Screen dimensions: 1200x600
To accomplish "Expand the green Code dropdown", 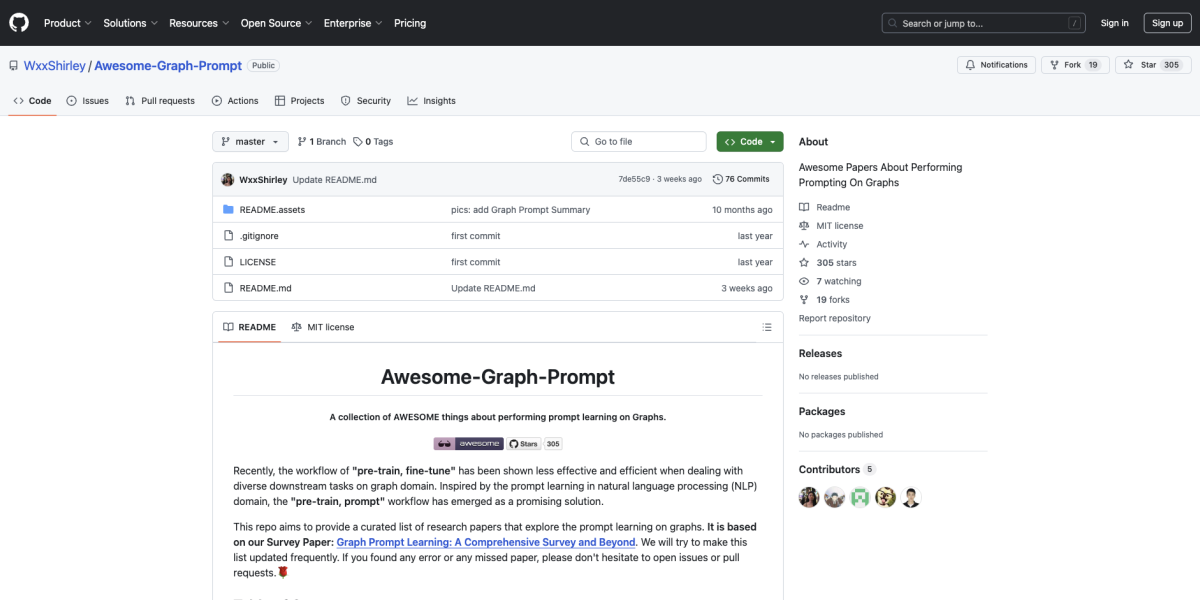I will [x=750, y=142].
